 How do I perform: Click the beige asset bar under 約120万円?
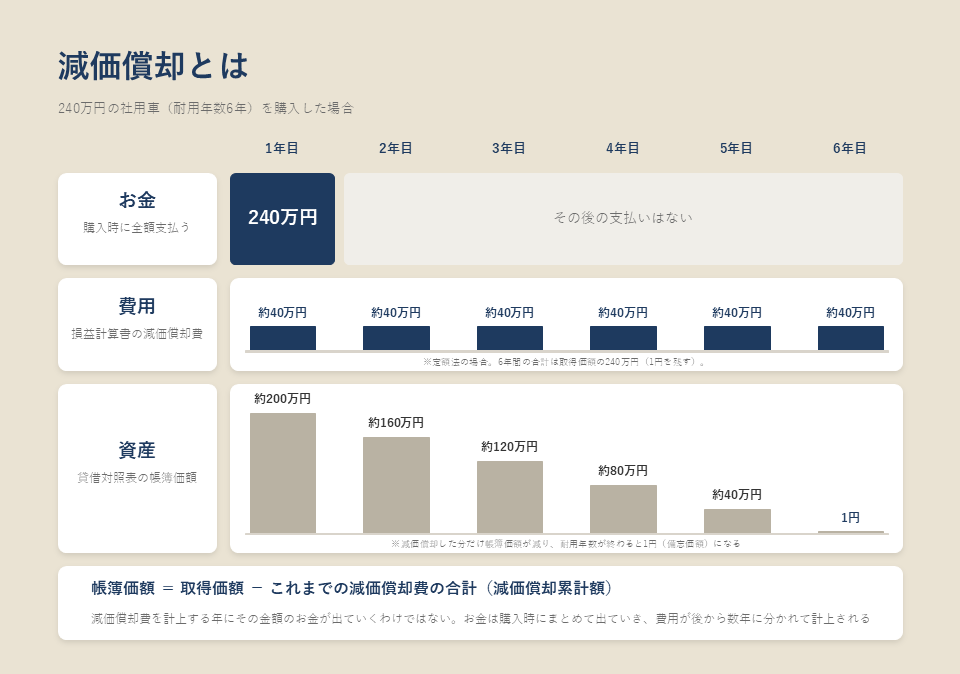[510, 497]
